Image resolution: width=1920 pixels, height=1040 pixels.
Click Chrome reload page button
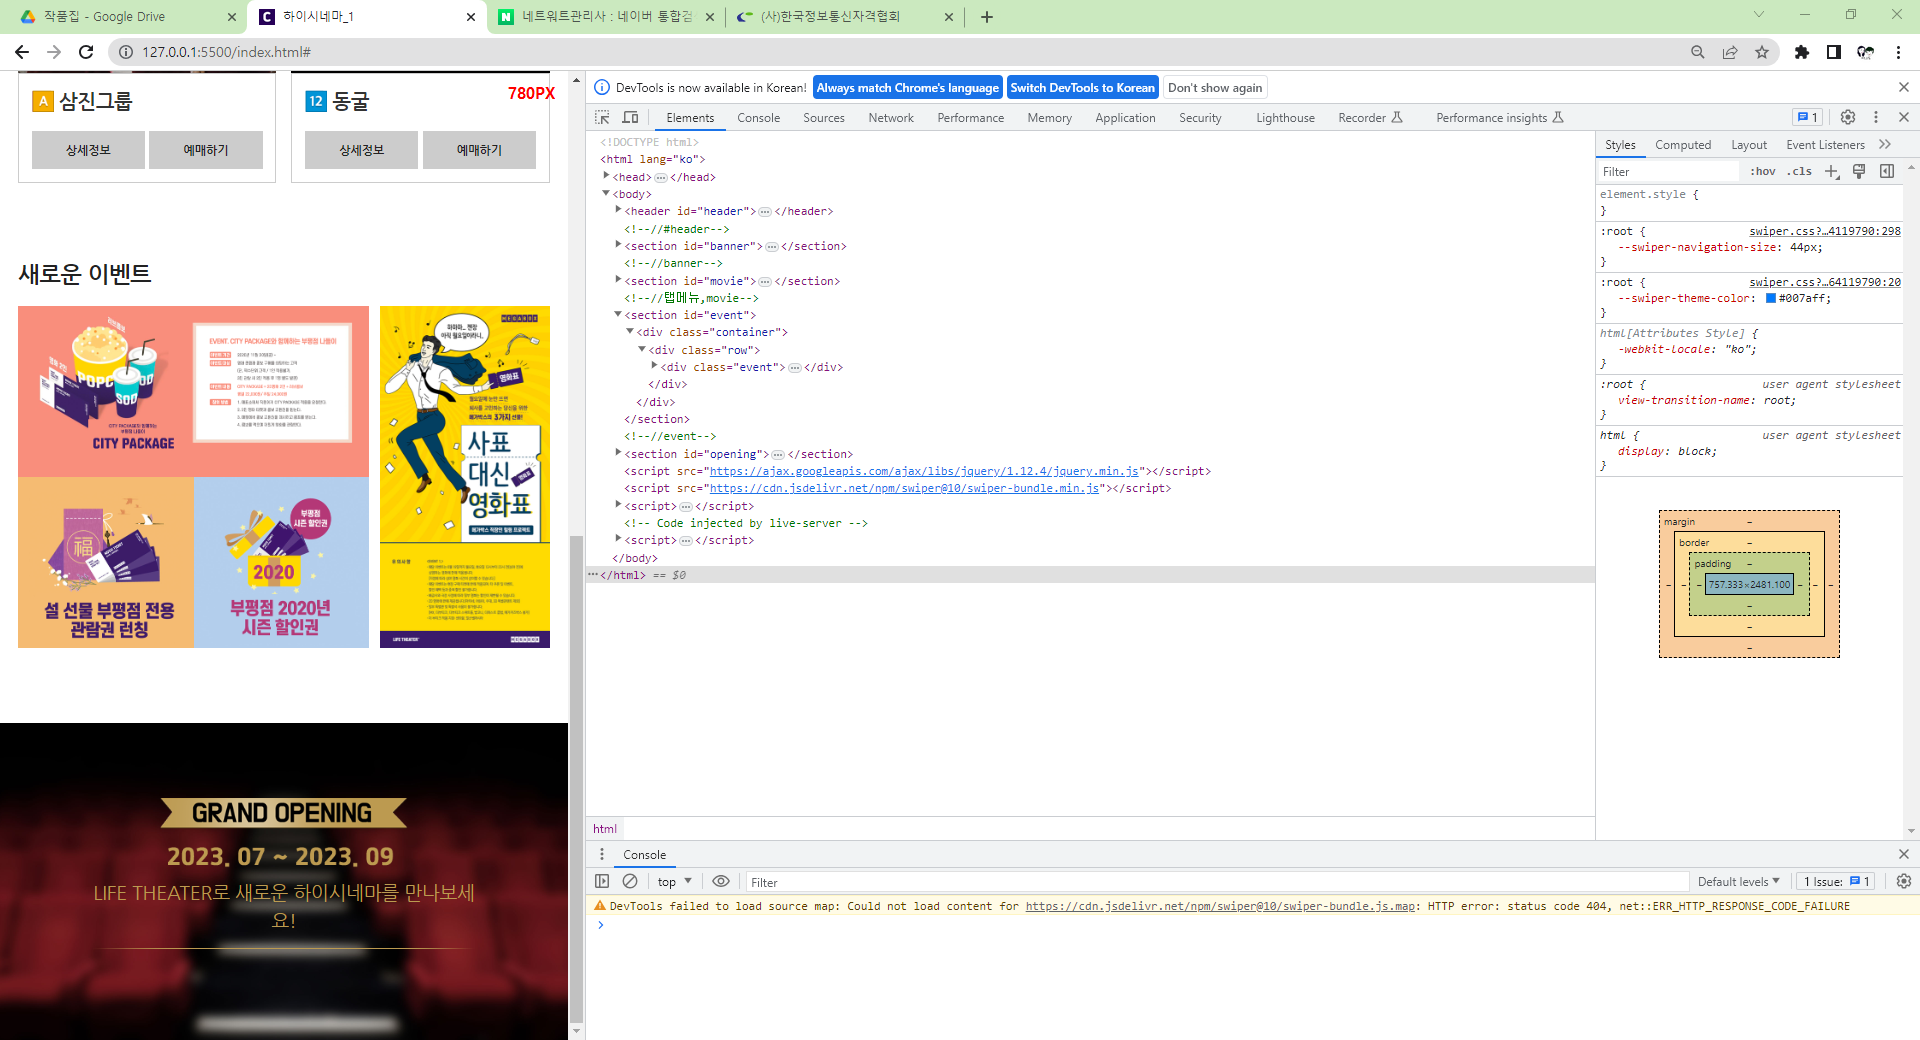coord(86,52)
